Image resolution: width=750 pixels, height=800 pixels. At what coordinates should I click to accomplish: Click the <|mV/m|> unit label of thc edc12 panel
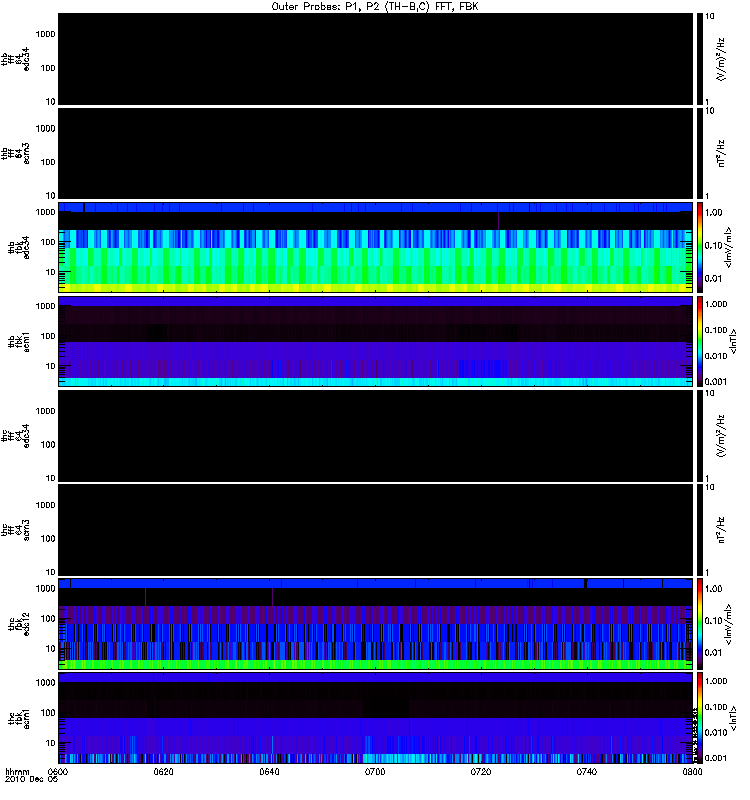tap(728, 624)
